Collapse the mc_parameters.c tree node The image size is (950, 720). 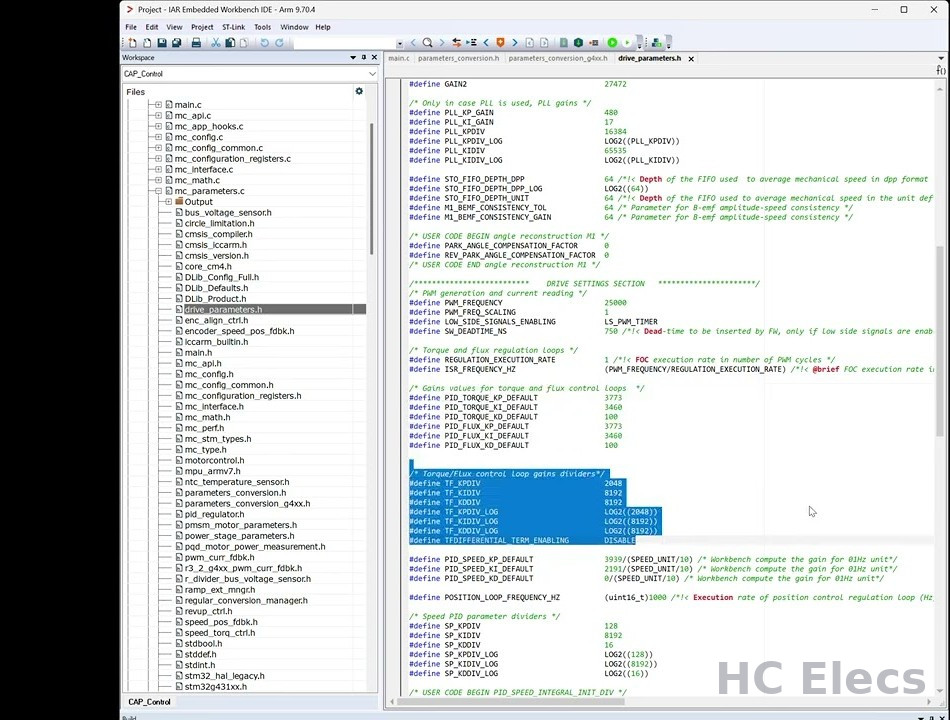click(159, 191)
